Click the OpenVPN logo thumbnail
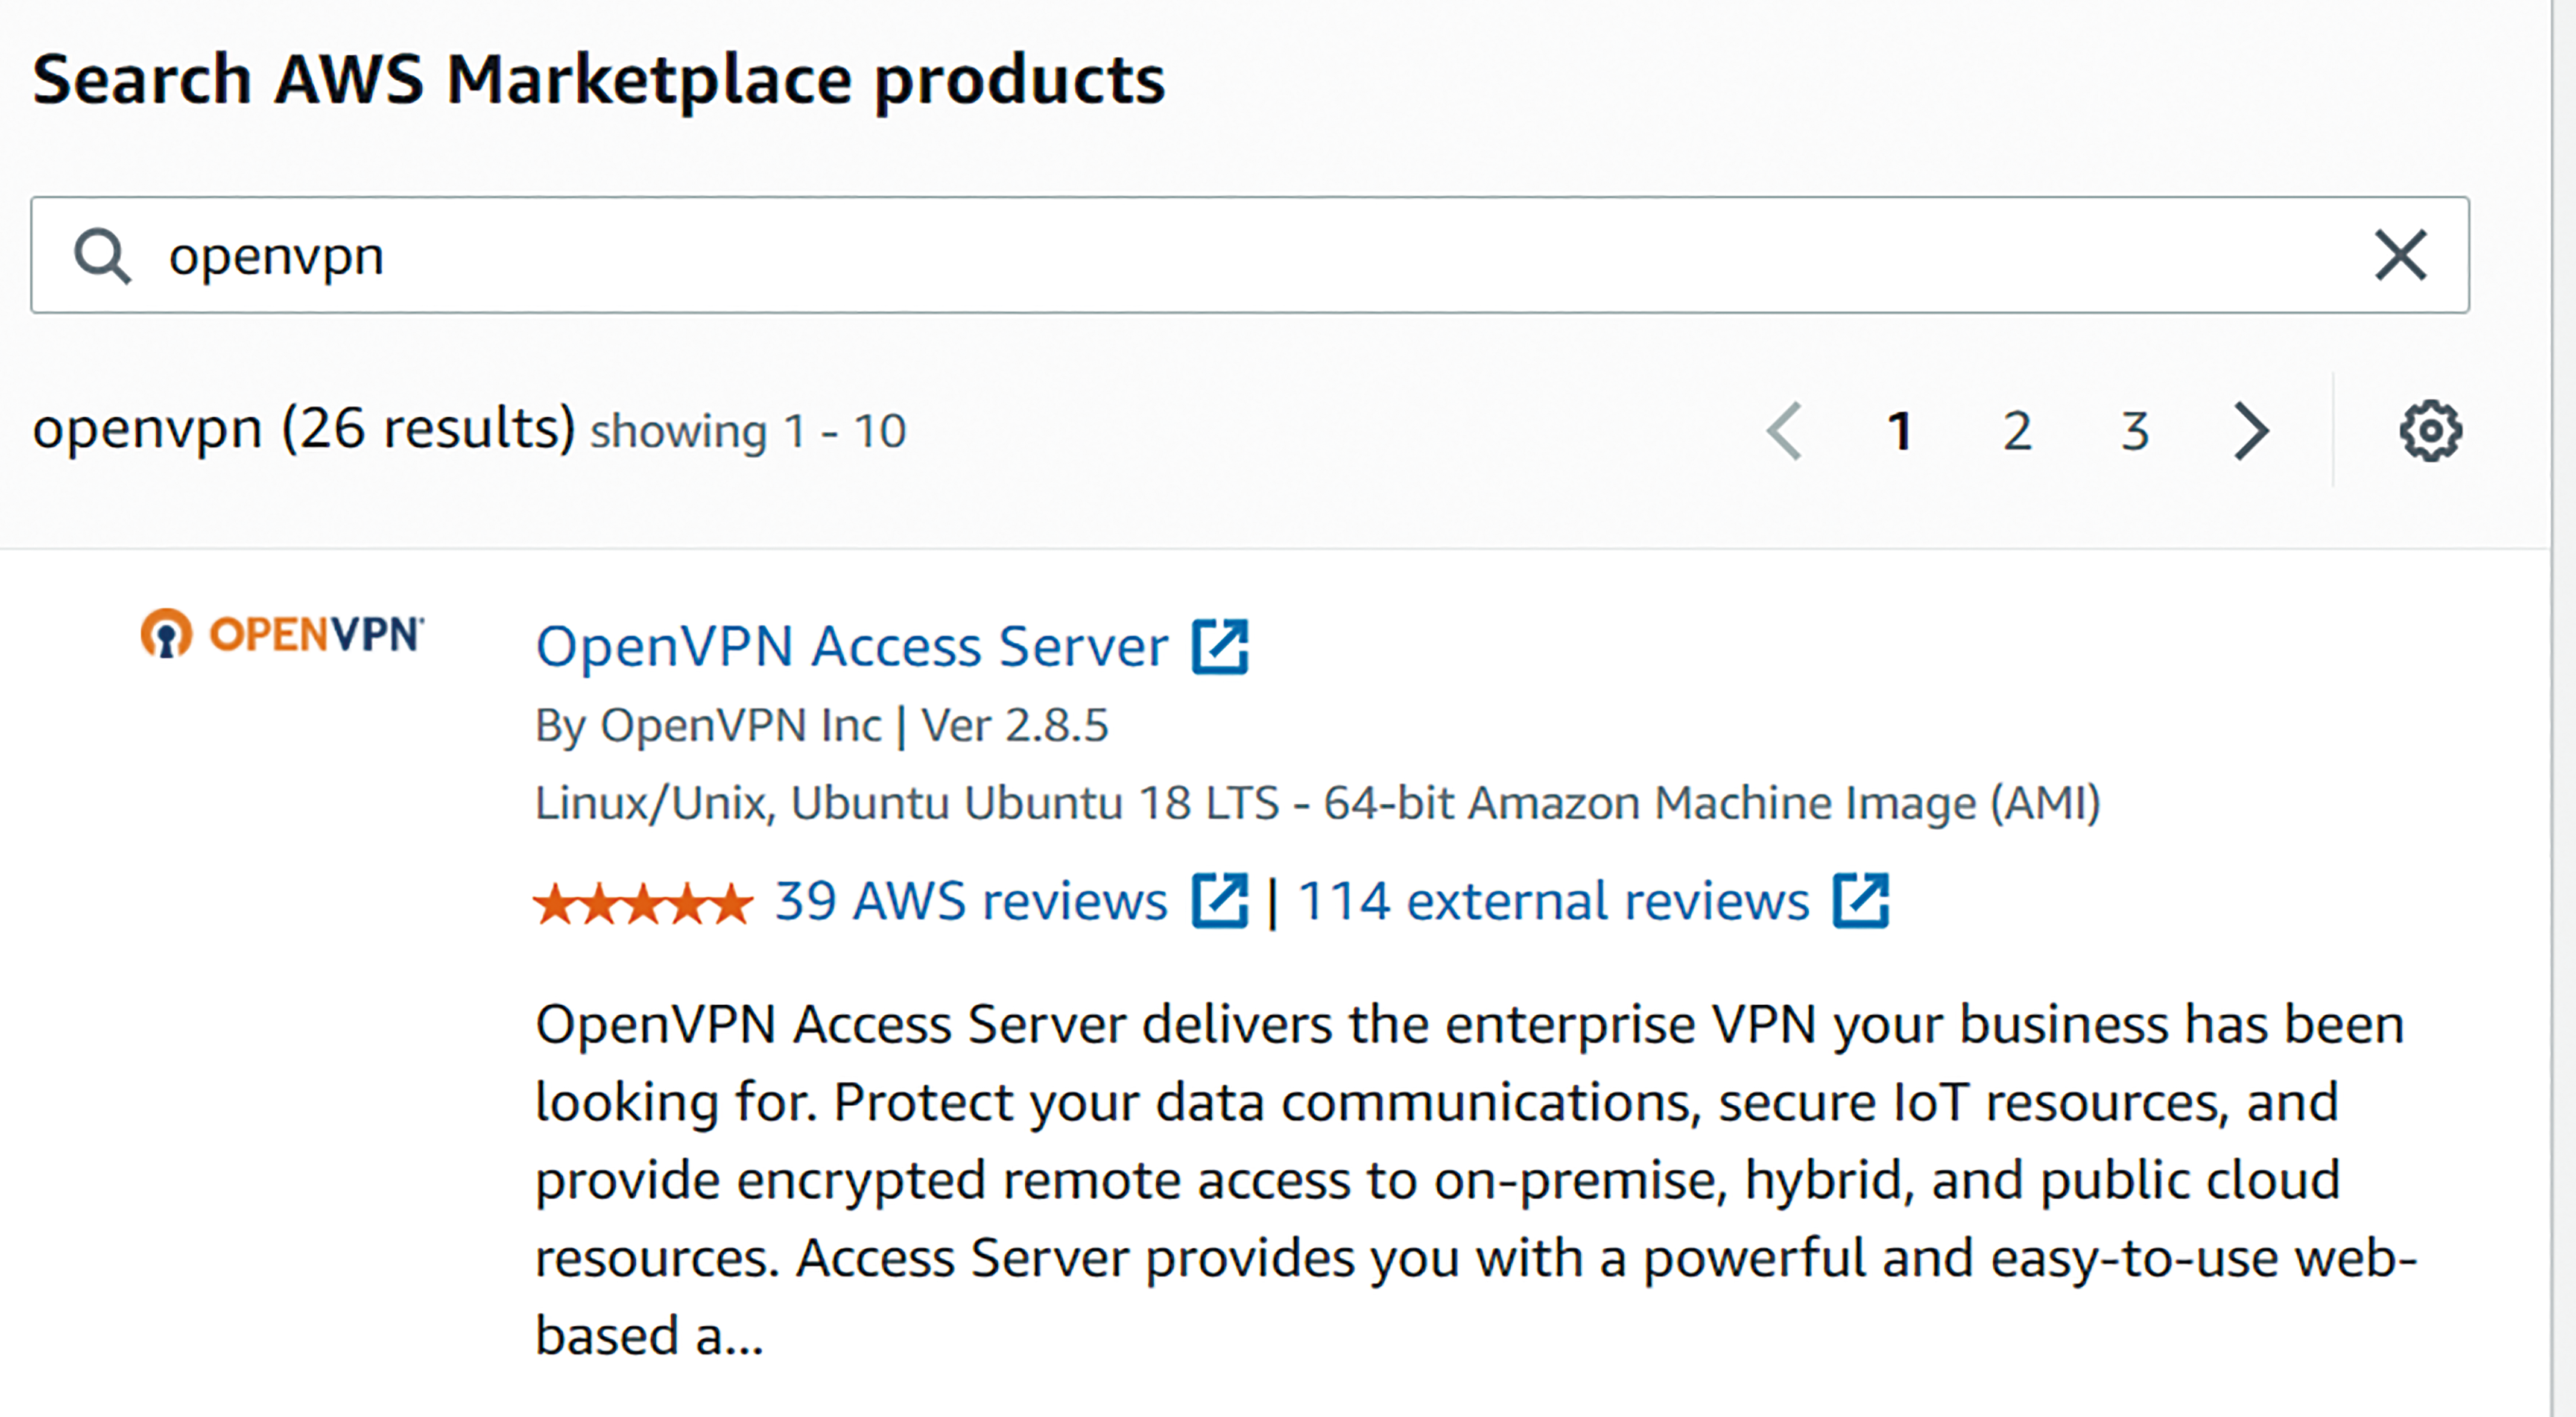Viewport: 2576px width, 1417px height. tap(282, 634)
